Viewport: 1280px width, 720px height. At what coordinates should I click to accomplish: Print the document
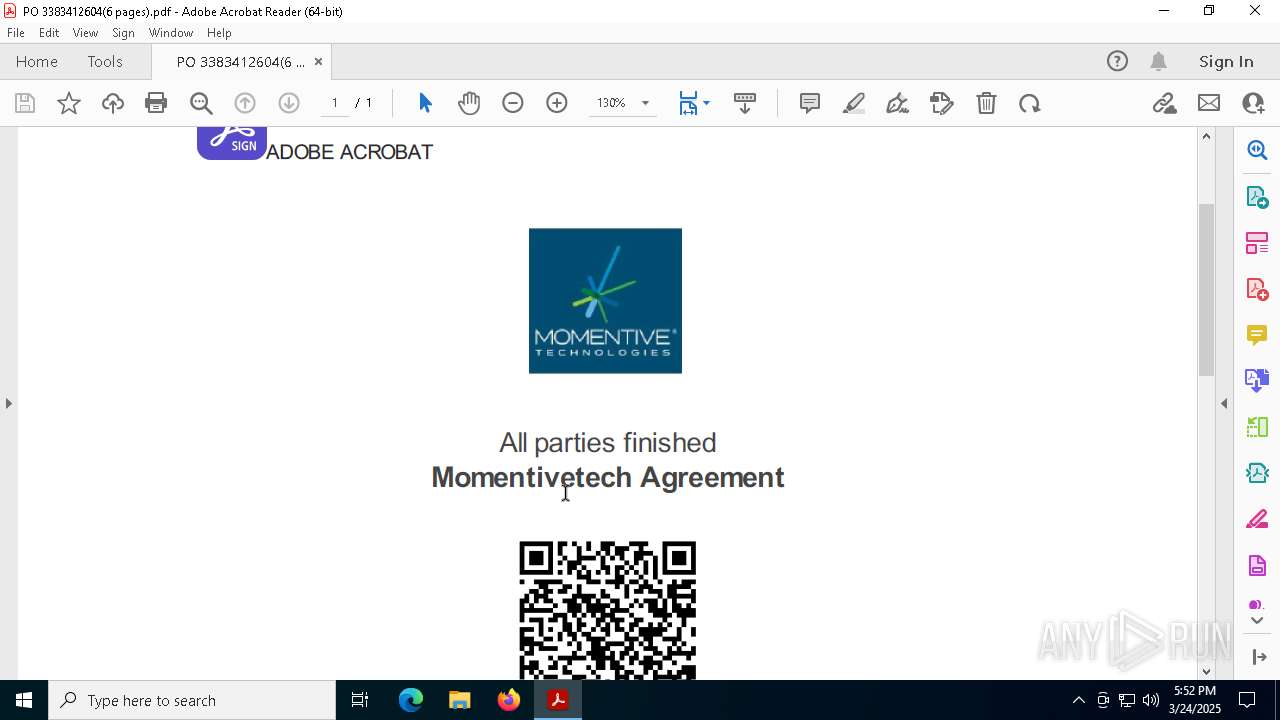click(x=156, y=103)
